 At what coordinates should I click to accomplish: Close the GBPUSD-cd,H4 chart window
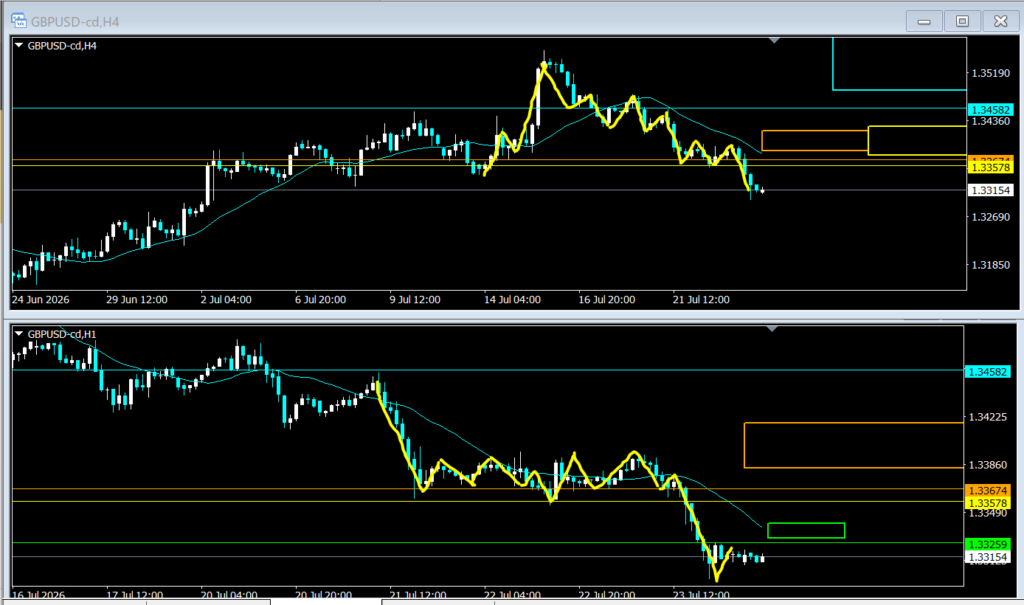[1000, 22]
